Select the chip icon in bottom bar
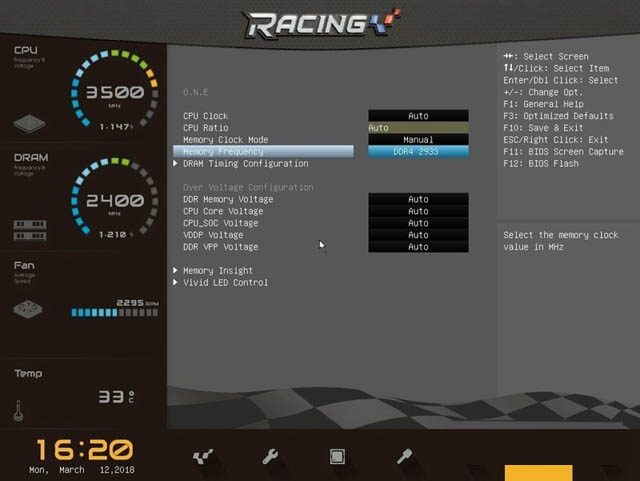Screen dimensions: 640x481 (x=338, y=457)
